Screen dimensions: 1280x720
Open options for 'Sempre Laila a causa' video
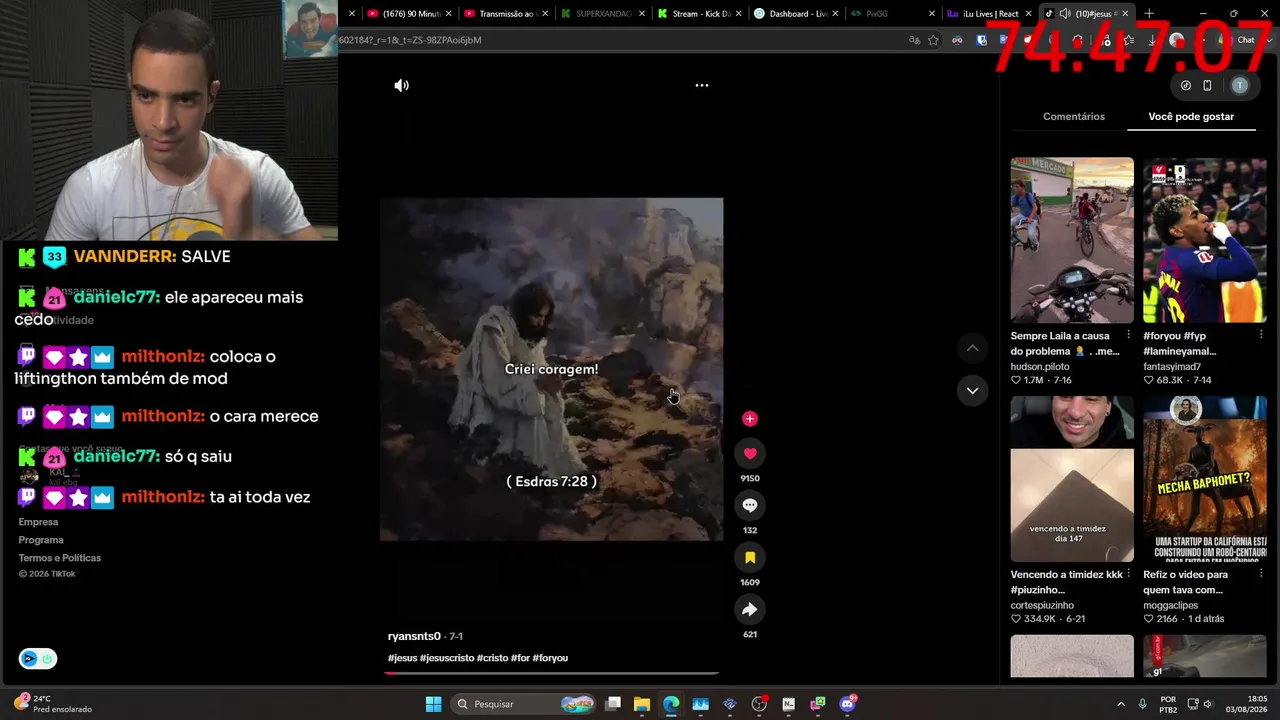tap(1128, 336)
